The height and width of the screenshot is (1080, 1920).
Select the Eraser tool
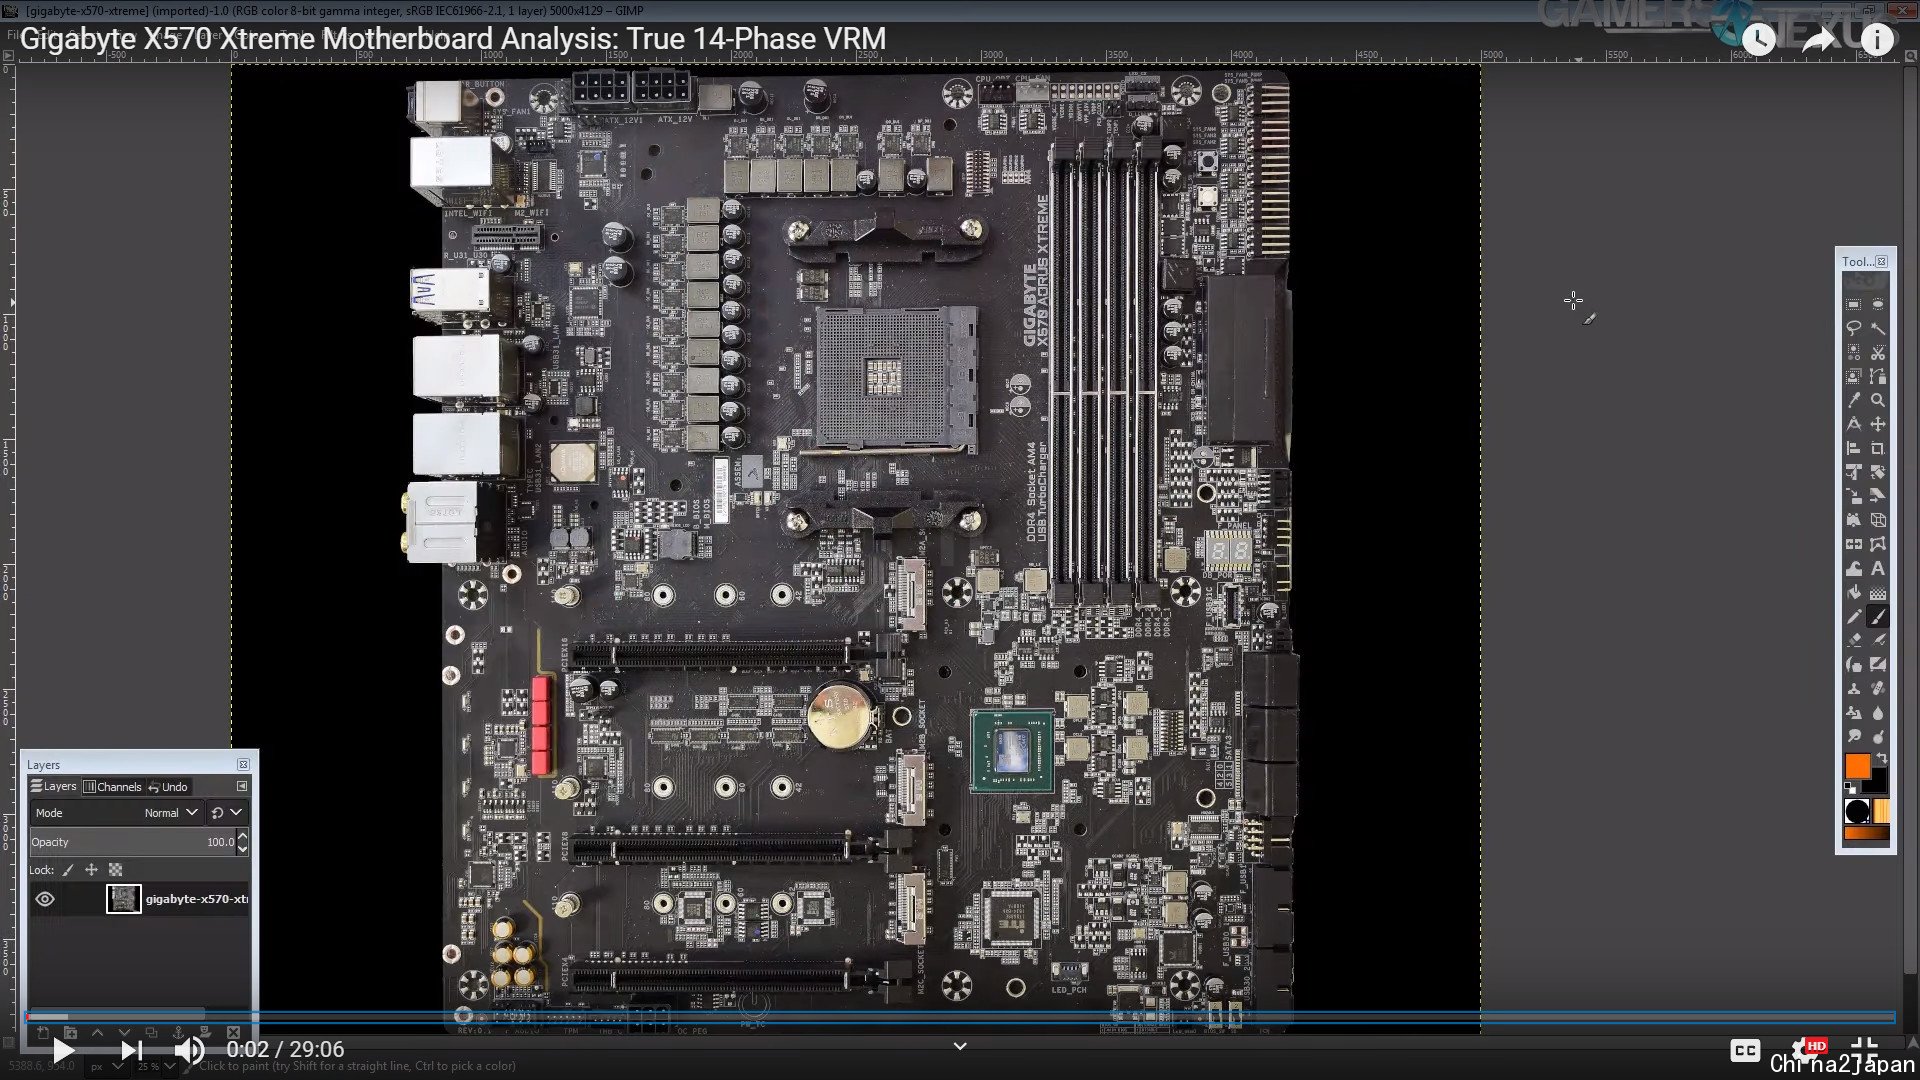coord(1854,640)
